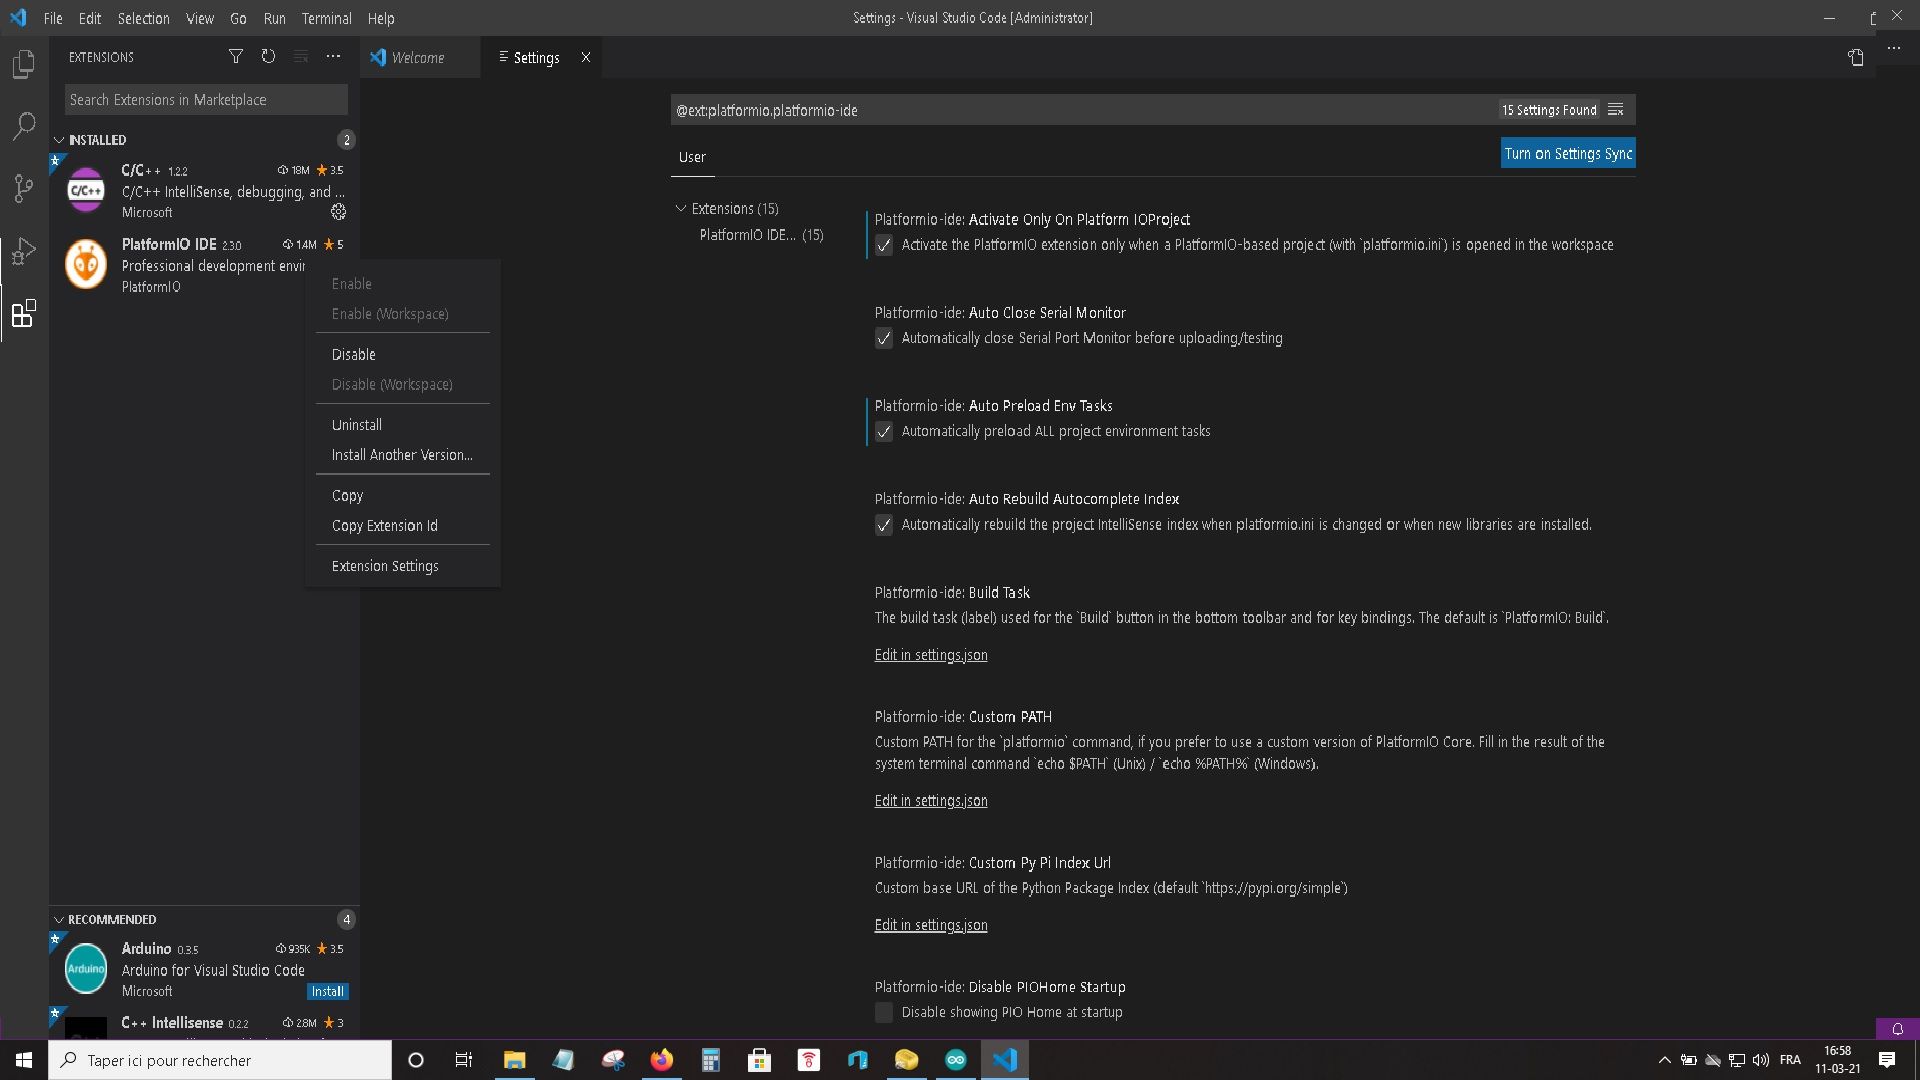Launch Firefox from taskbar
1920x1080 pixels.
point(661,1060)
